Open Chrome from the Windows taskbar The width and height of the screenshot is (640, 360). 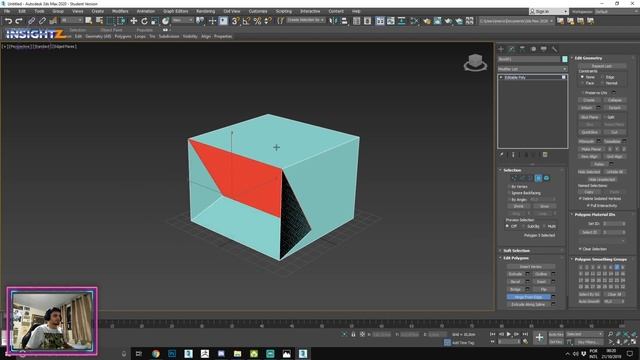click(x=156, y=353)
